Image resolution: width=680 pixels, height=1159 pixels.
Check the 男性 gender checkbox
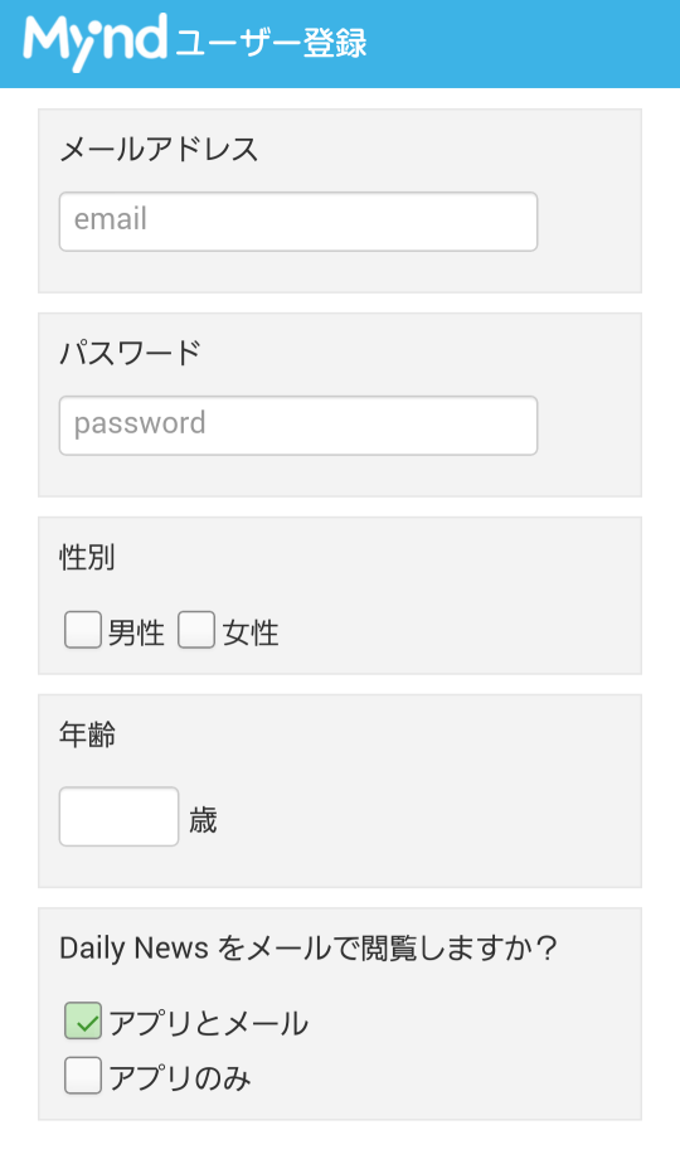[83, 630]
